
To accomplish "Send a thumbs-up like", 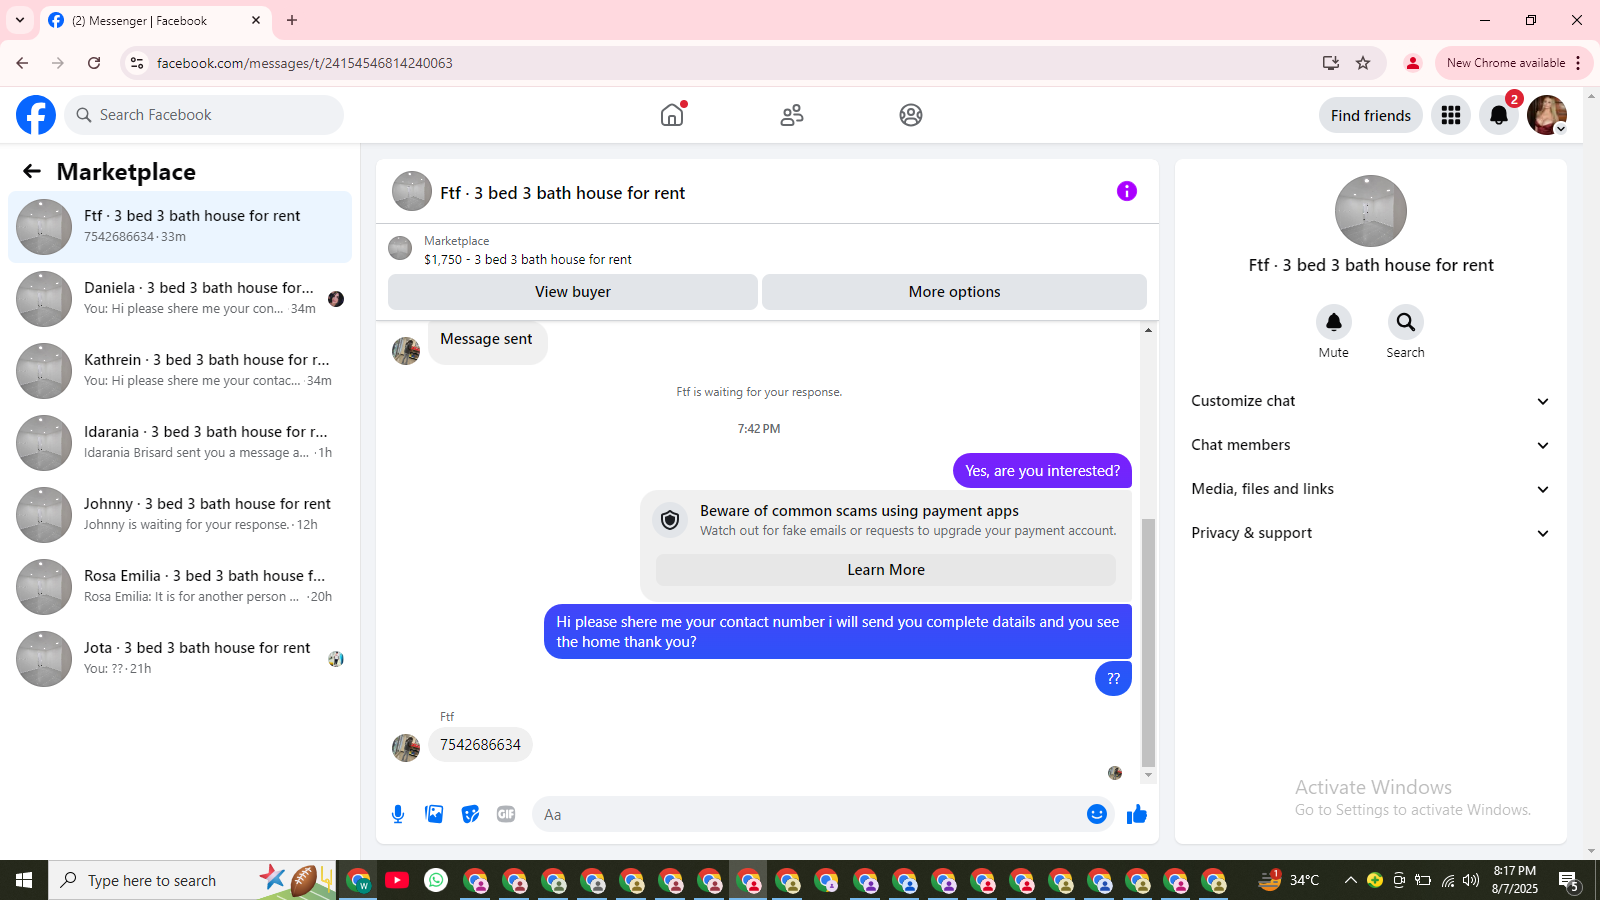I will click(x=1137, y=814).
